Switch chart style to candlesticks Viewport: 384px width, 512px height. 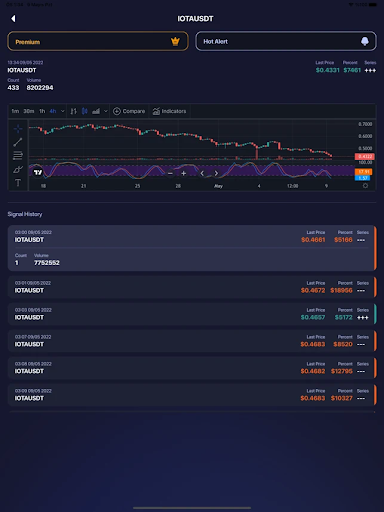click(x=85, y=111)
